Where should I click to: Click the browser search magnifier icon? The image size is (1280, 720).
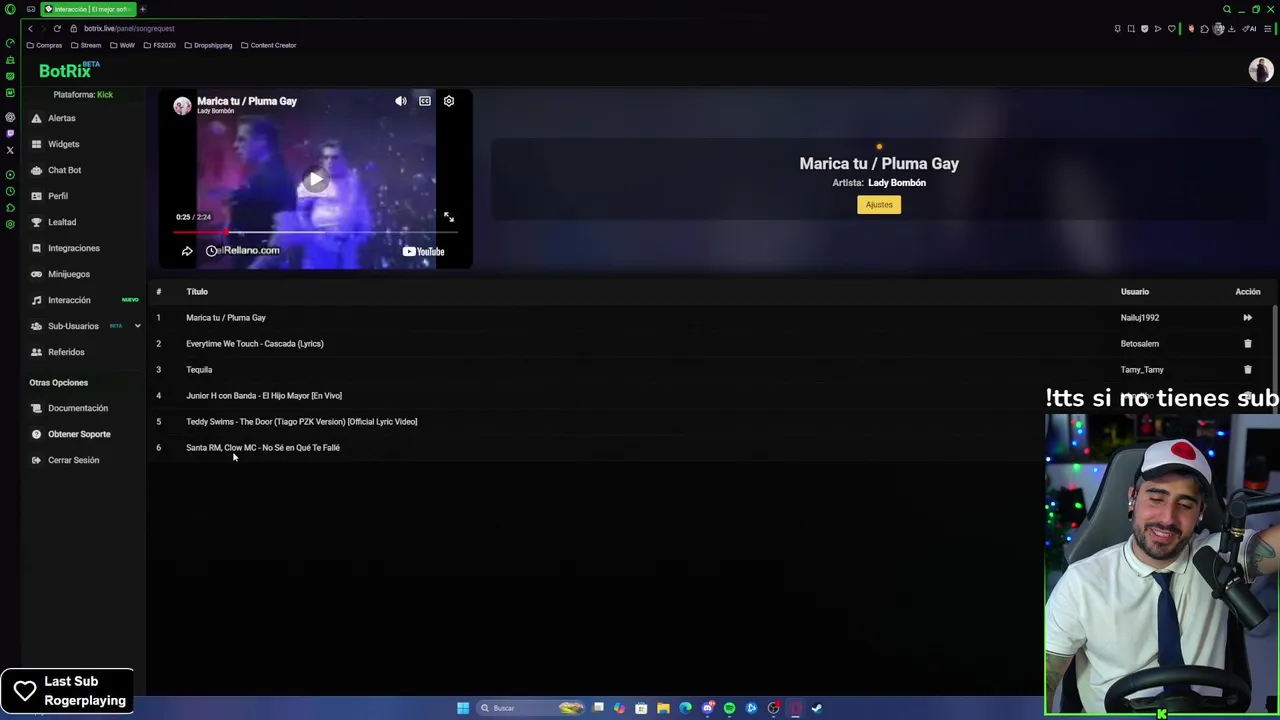(1227, 9)
